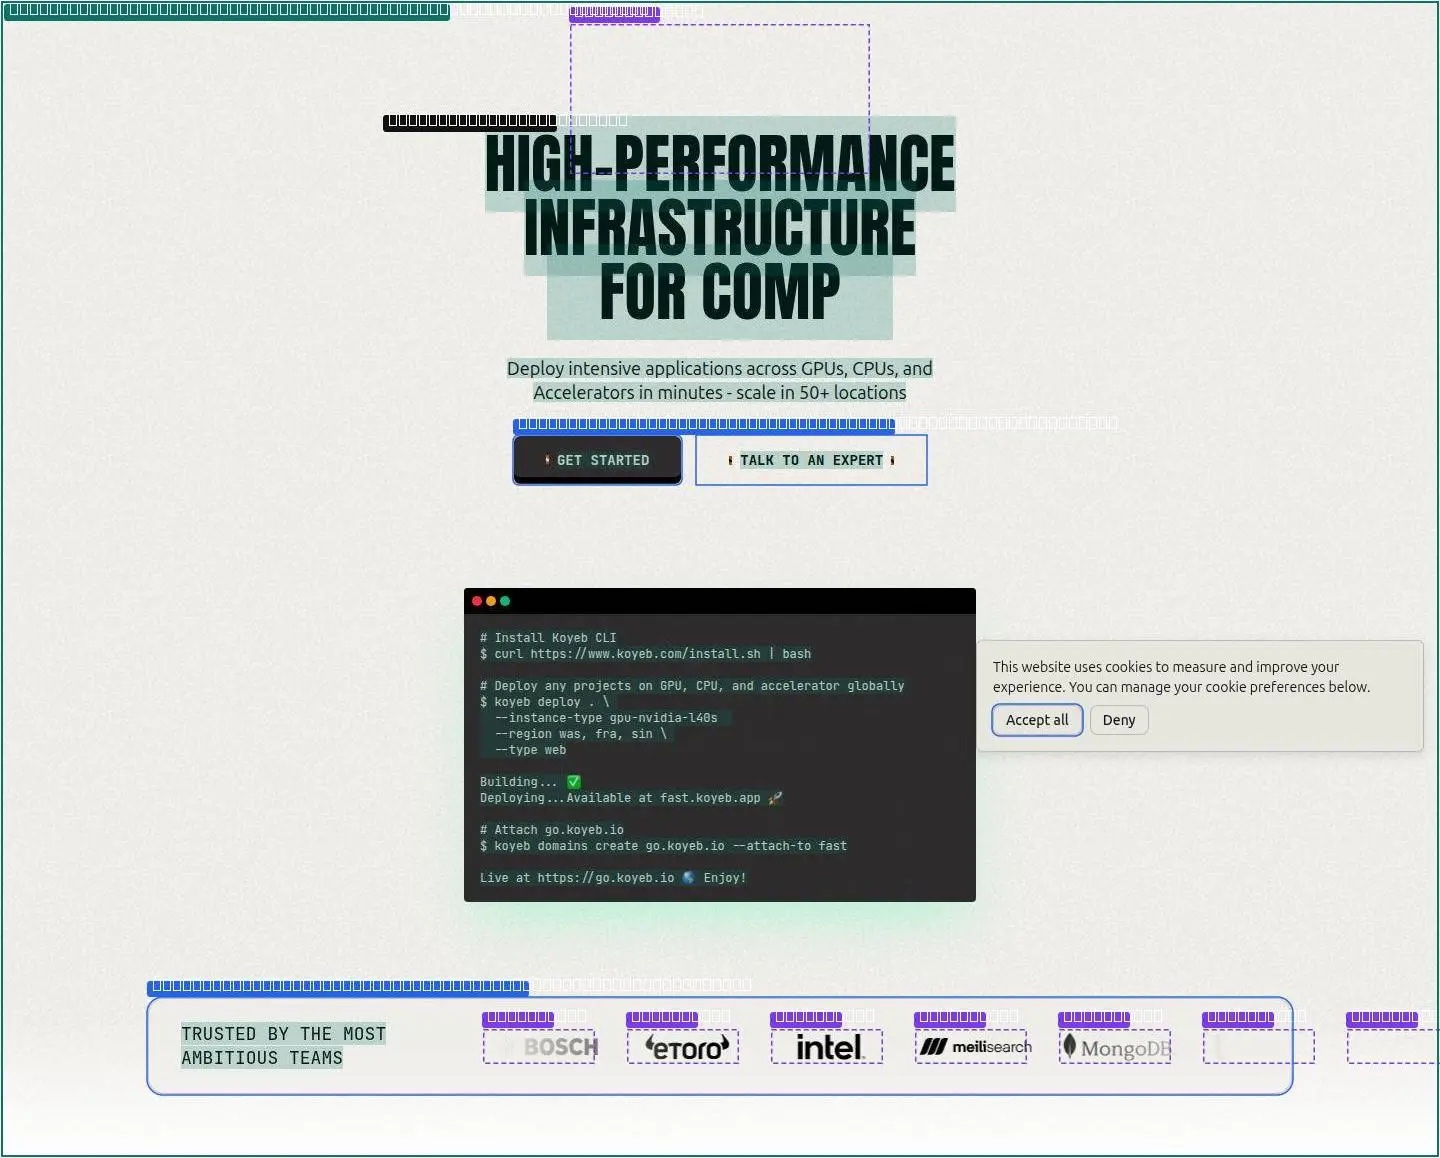Click the red dot in the terminal title bar

point(477,601)
